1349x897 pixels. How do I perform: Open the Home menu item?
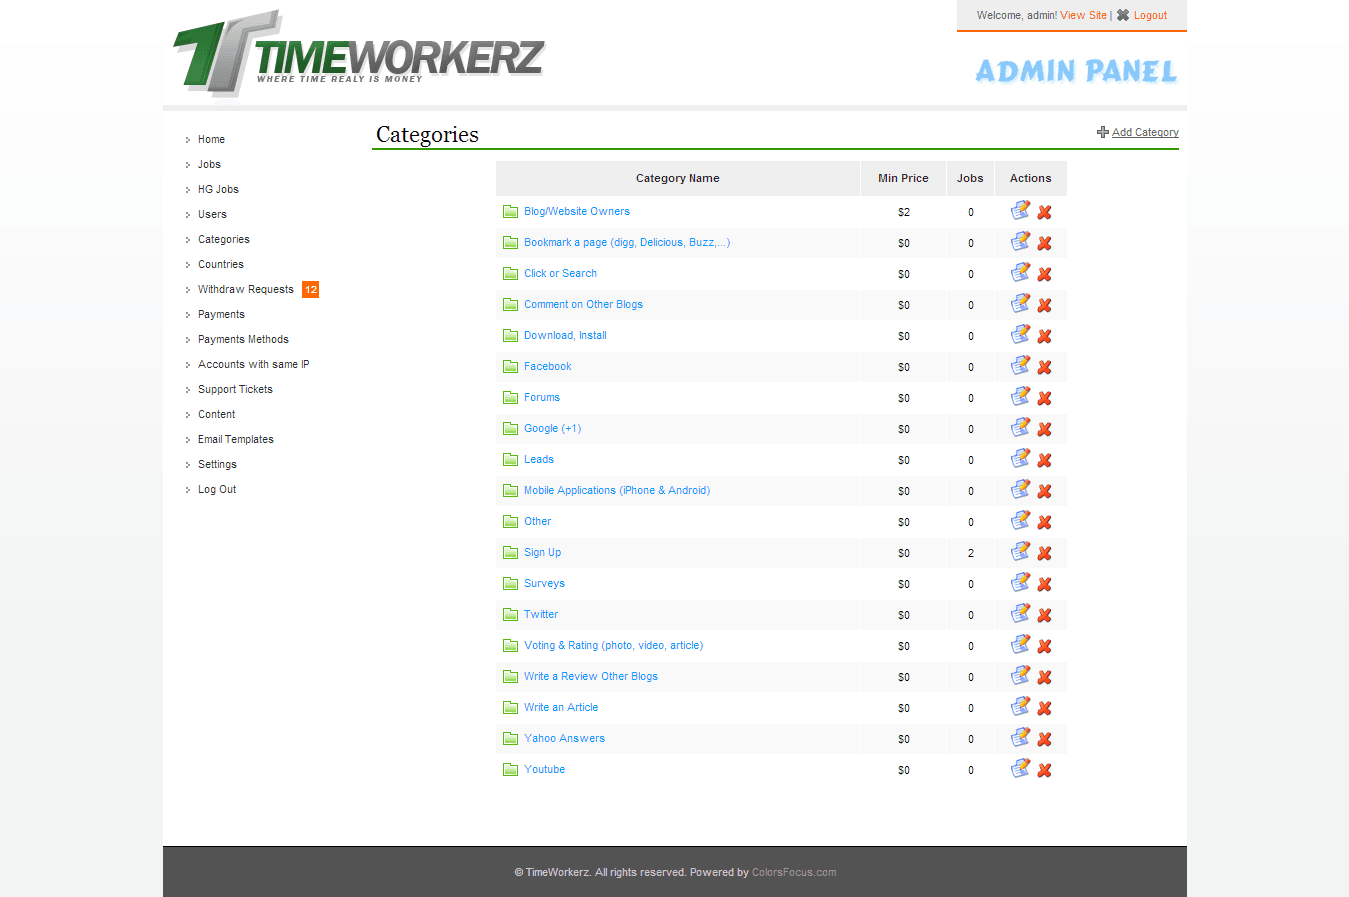pos(211,140)
